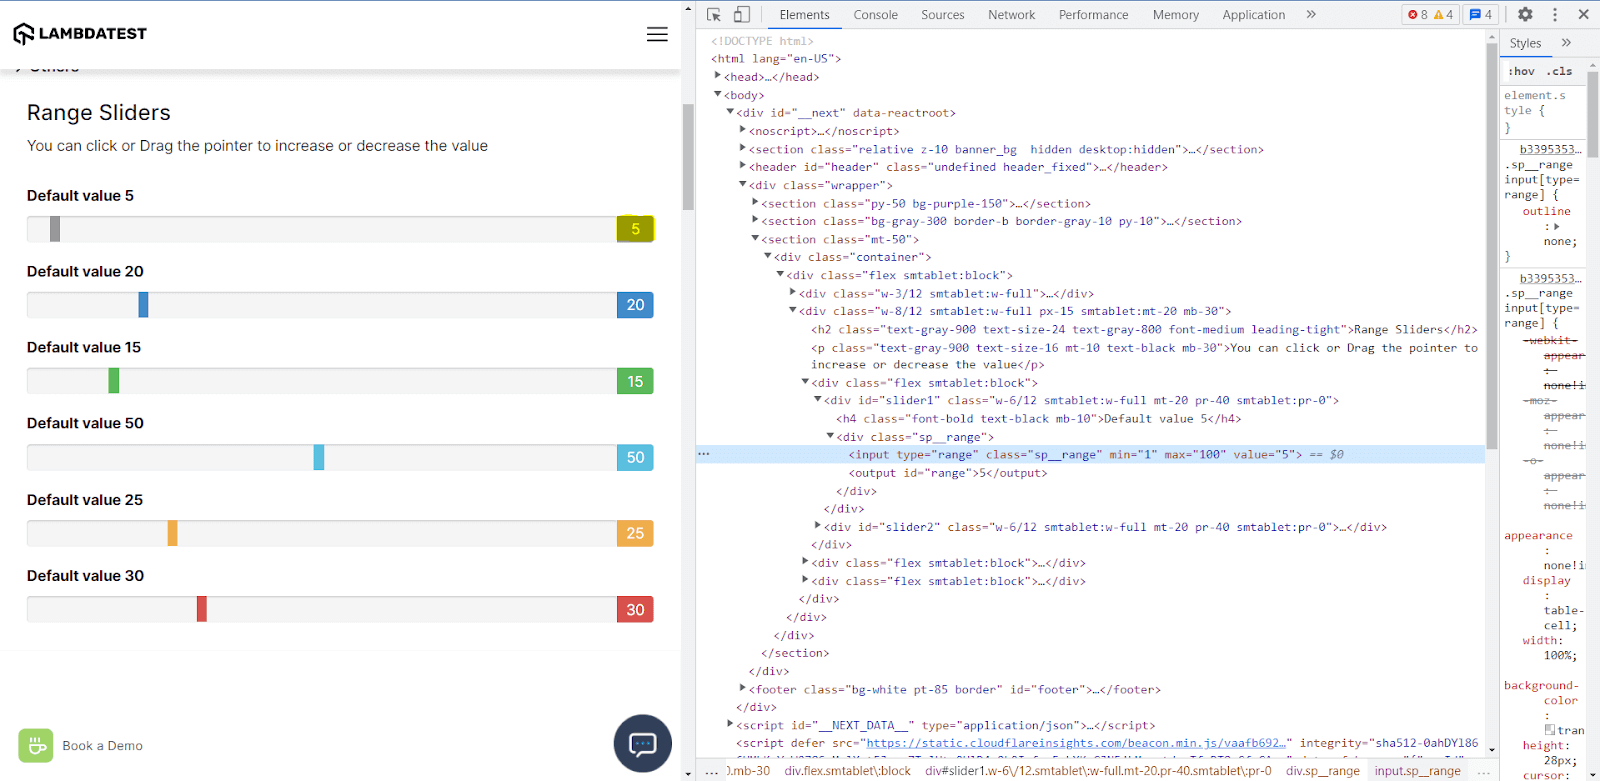Switch to the Network tab
This screenshot has height=781, width=1600.
[x=1011, y=14]
